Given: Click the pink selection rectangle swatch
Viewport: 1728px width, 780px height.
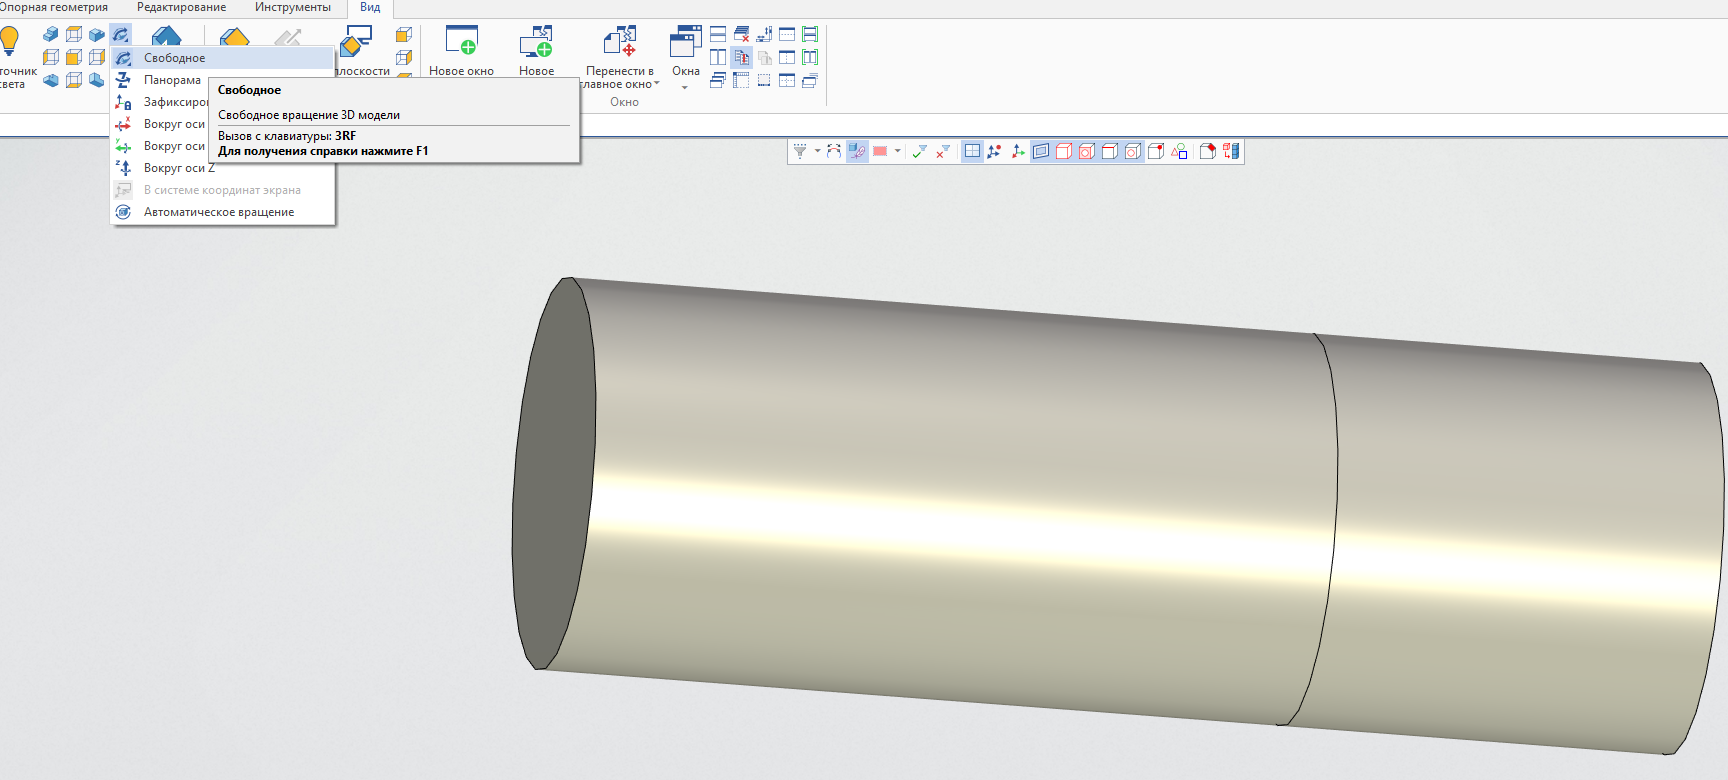Looking at the screenshot, I should [880, 152].
